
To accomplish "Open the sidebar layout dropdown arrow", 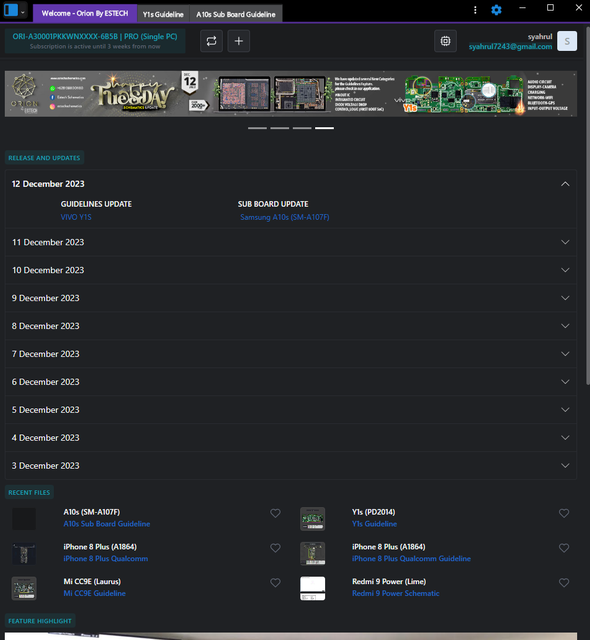I will (x=23, y=12).
